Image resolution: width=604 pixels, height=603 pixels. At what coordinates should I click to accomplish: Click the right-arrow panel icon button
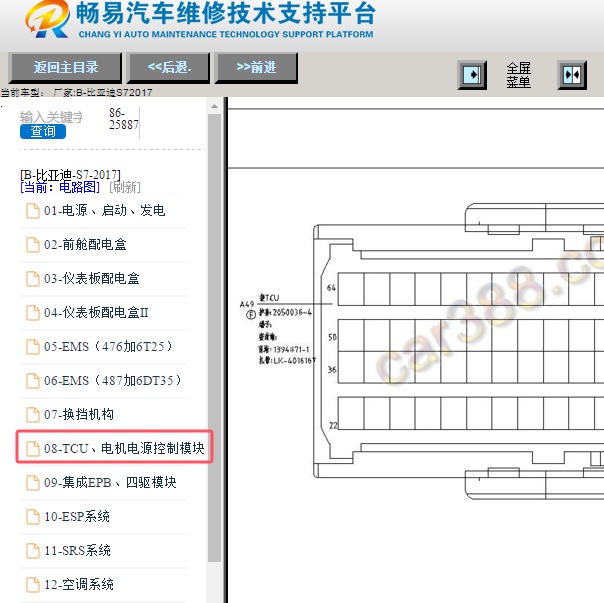tap(472, 75)
